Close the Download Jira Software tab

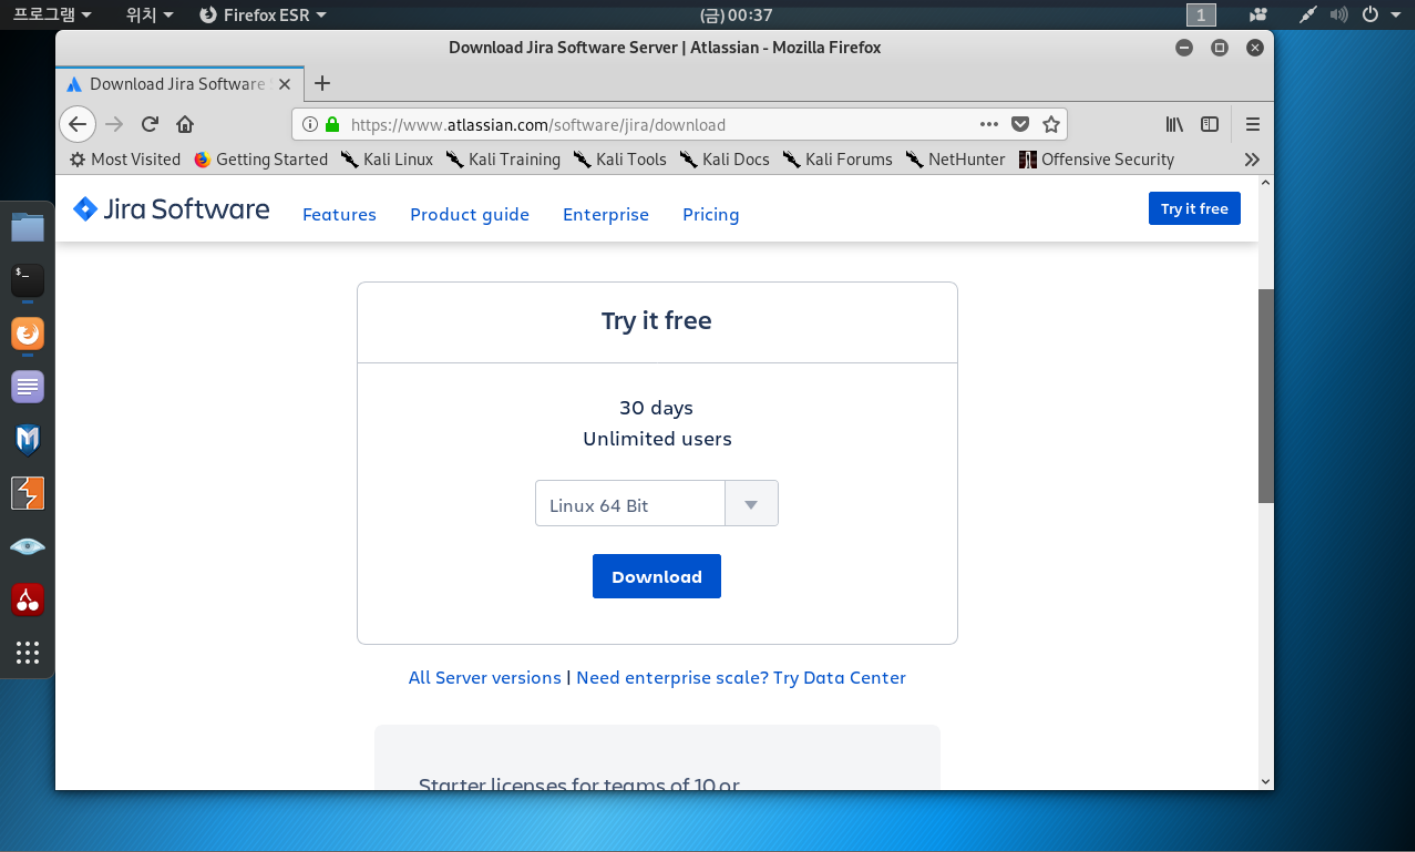(285, 84)
